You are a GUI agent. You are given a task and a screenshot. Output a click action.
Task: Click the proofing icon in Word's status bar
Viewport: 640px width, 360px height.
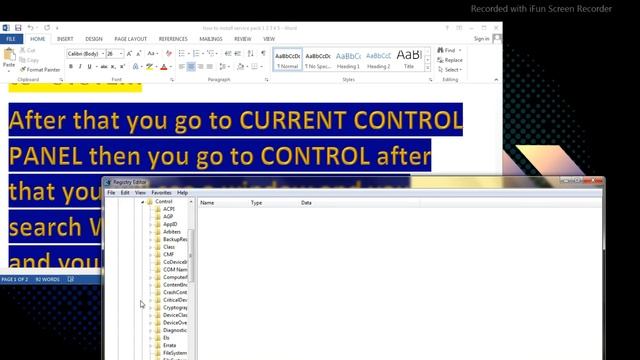click(71, 280)
